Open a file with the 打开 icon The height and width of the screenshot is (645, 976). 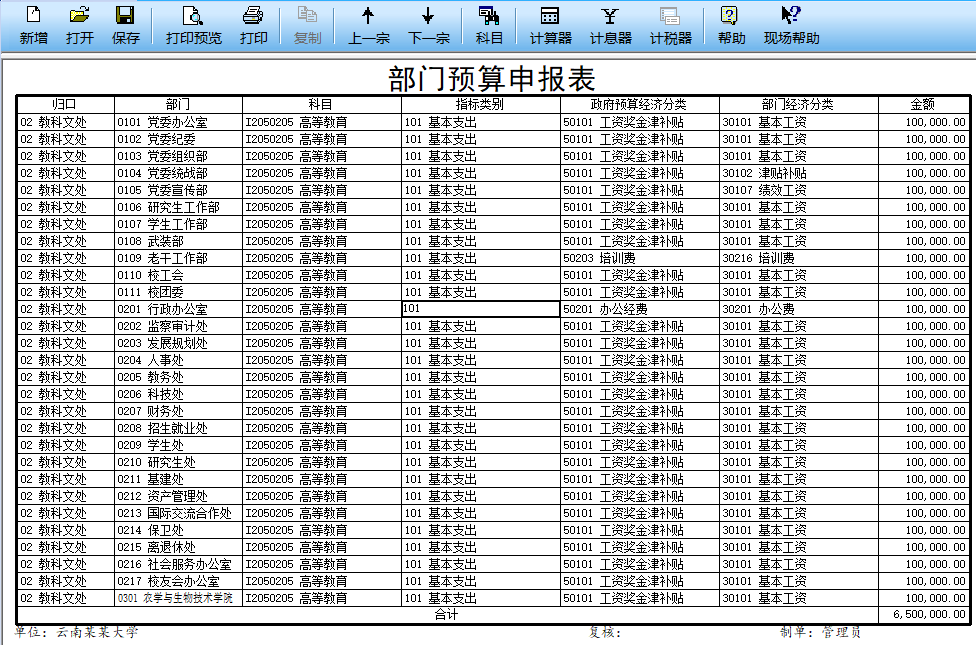pos(80,26)
